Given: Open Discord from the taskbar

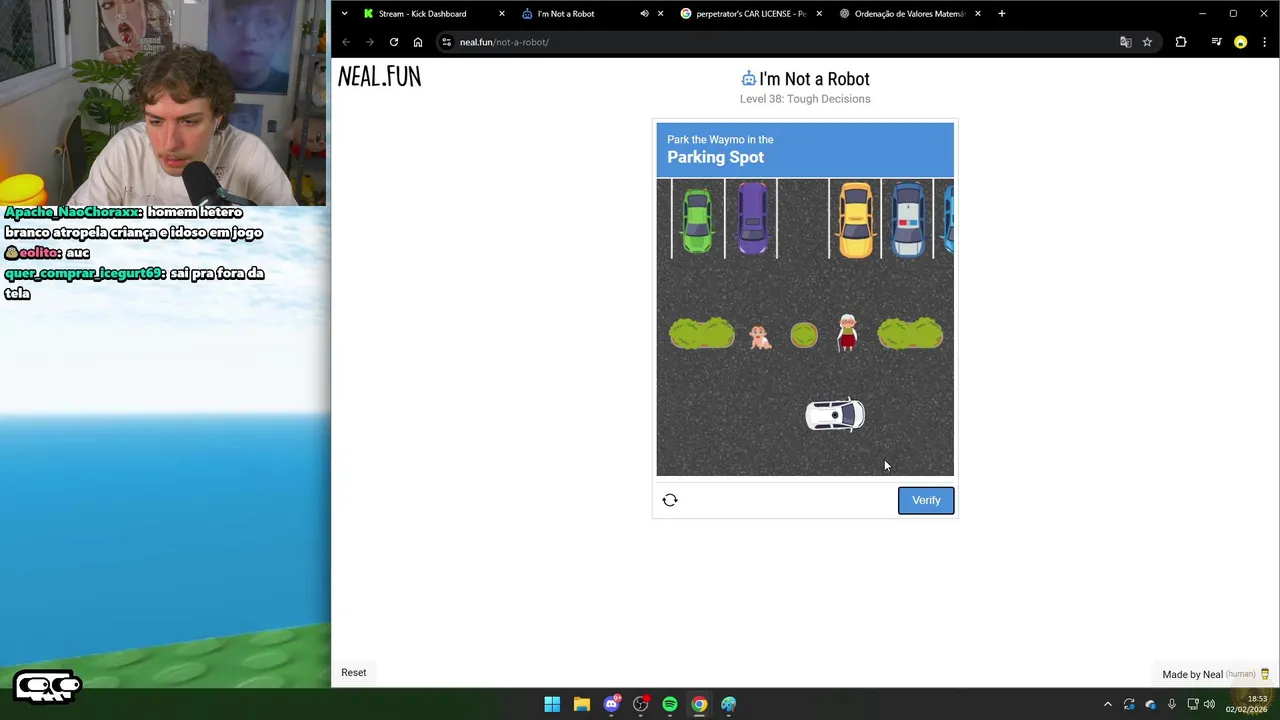Looking at the screenshot, I should click(x=611, y=704).
